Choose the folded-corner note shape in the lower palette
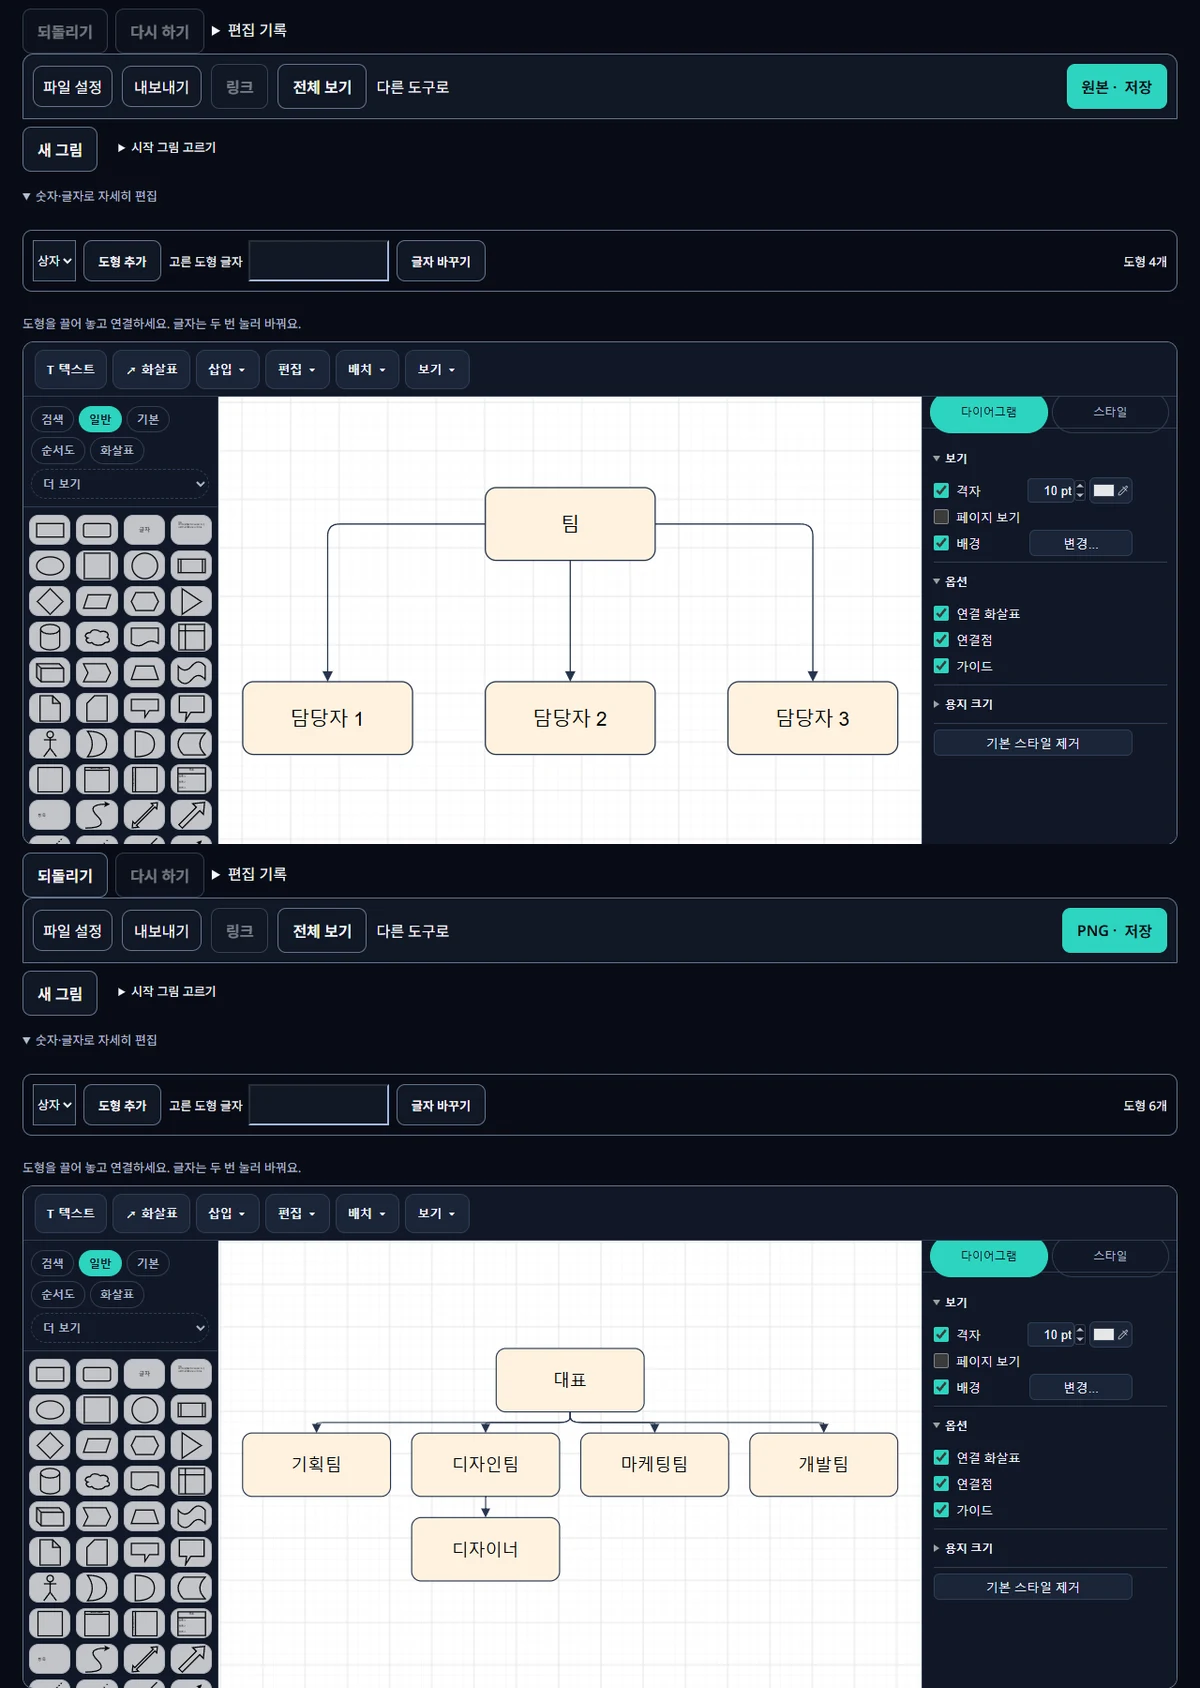 click(50, 1552)
